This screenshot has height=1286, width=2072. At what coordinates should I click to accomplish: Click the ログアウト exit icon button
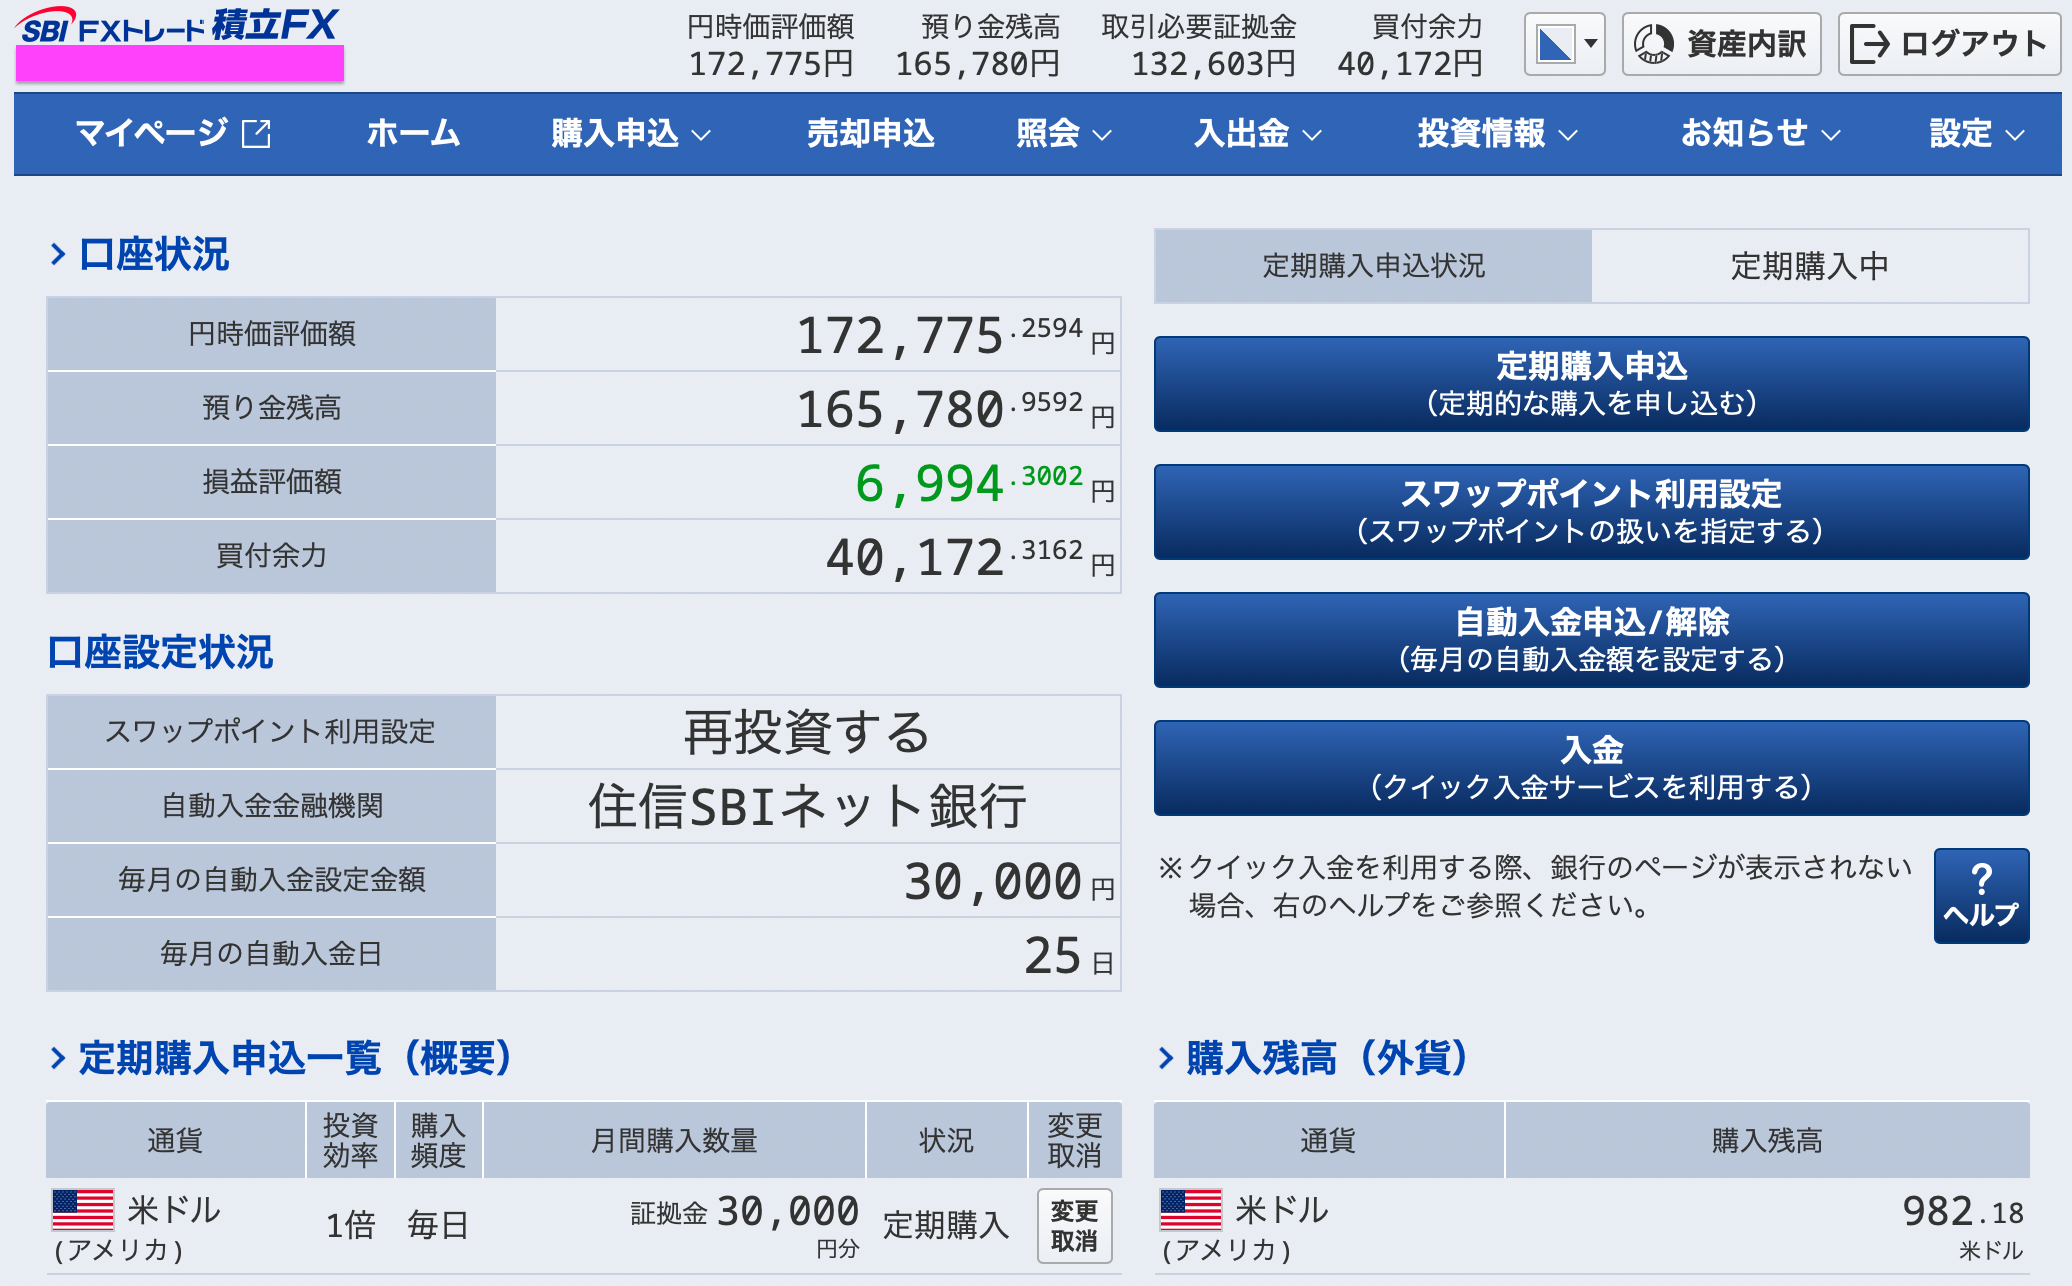coord(1869,44)
